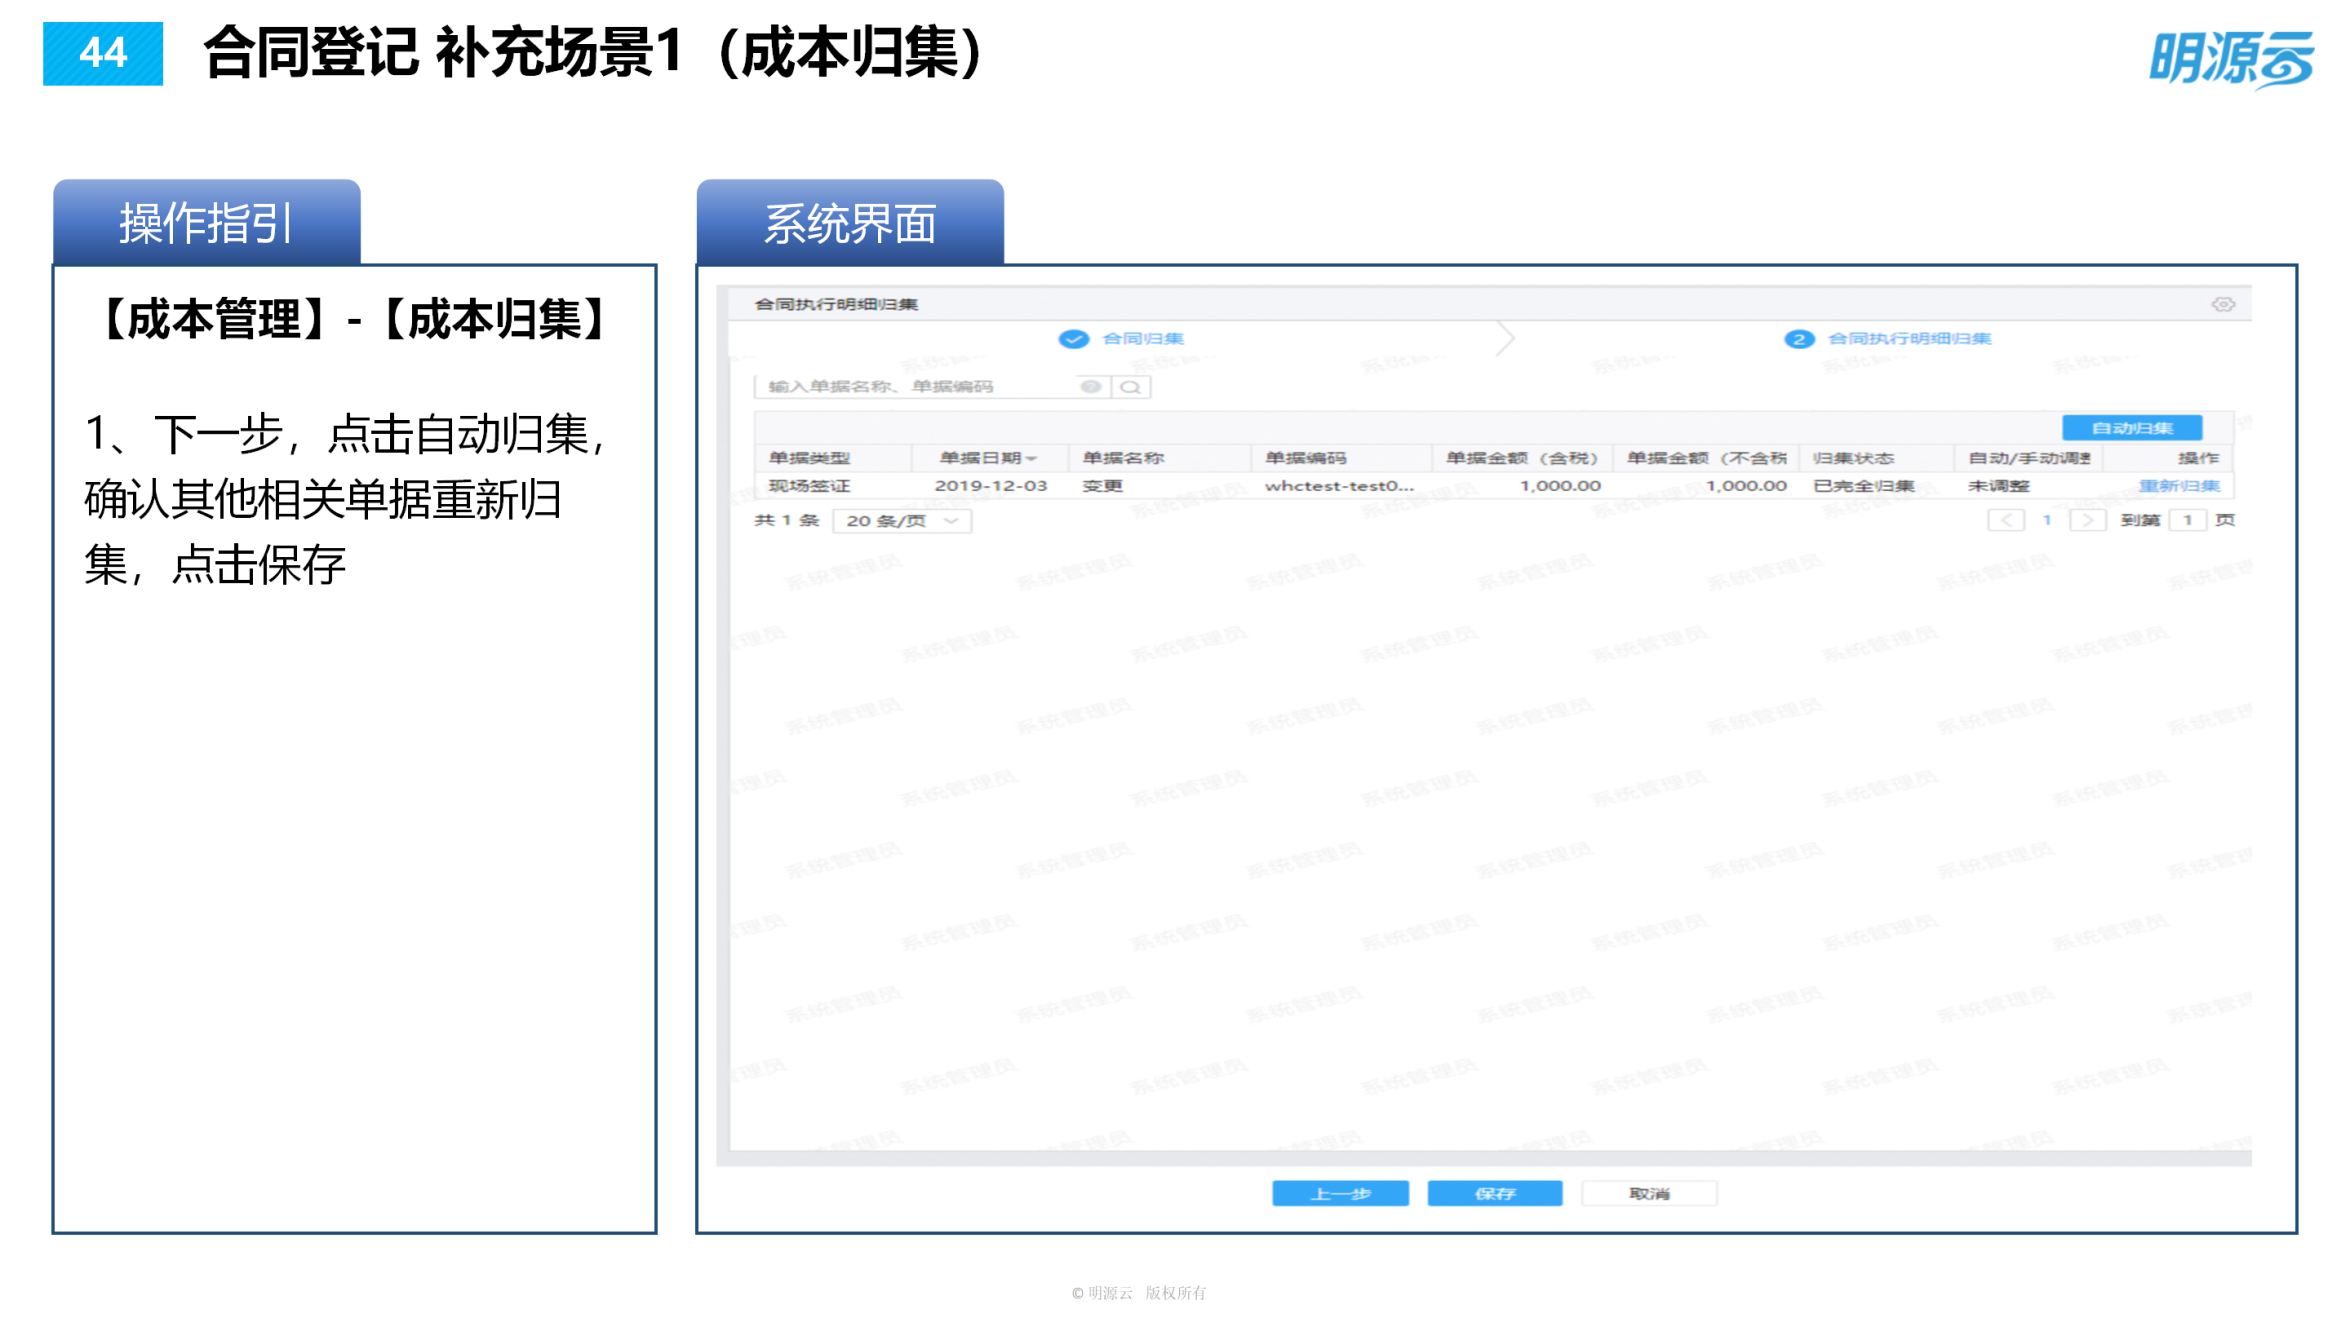Click the completed checkmark on 合同归集 step
Screen dimensions: 2350x1318
1073,338
